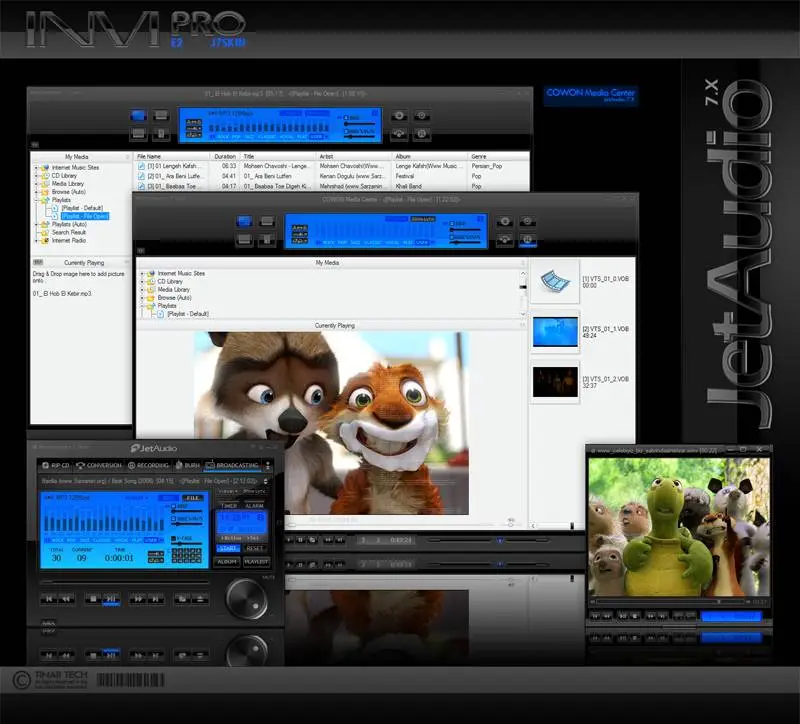Click seek progress bar in compact player

tap(125, 582)
